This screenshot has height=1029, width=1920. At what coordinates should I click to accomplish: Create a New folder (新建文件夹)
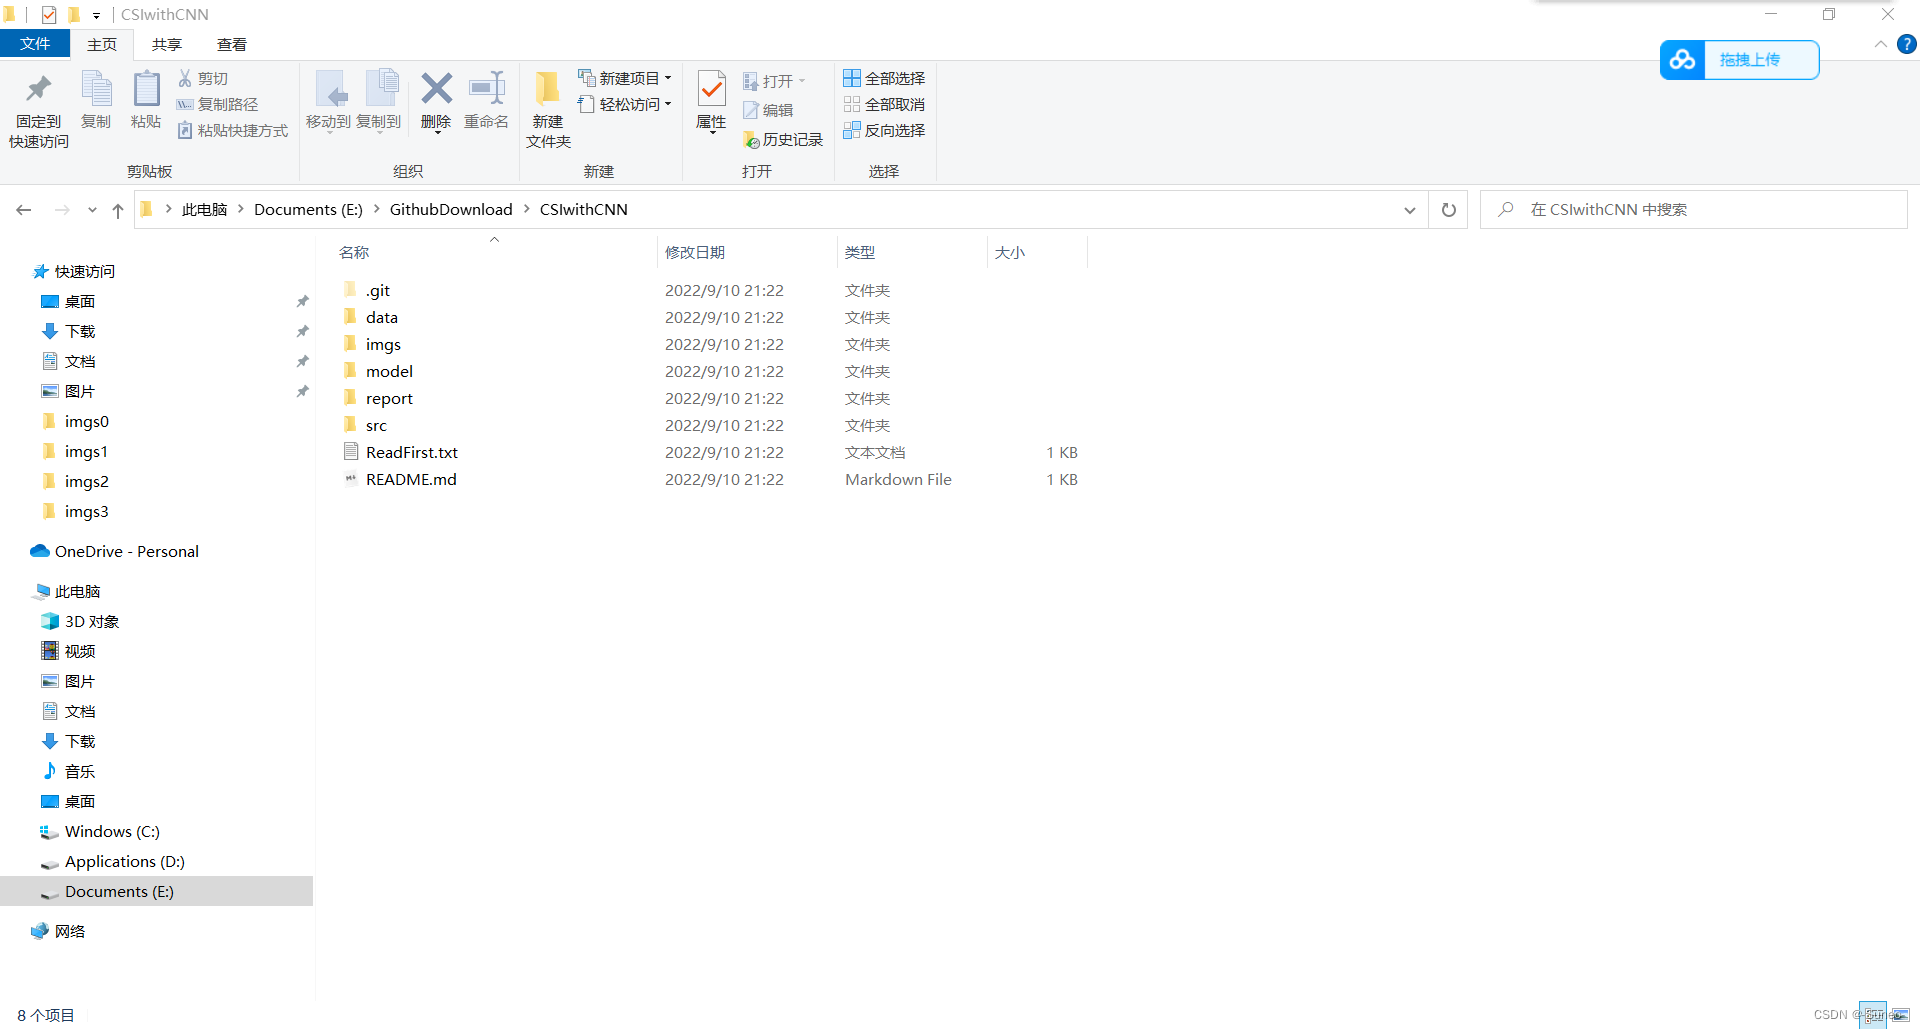click(x=548, y=110)
